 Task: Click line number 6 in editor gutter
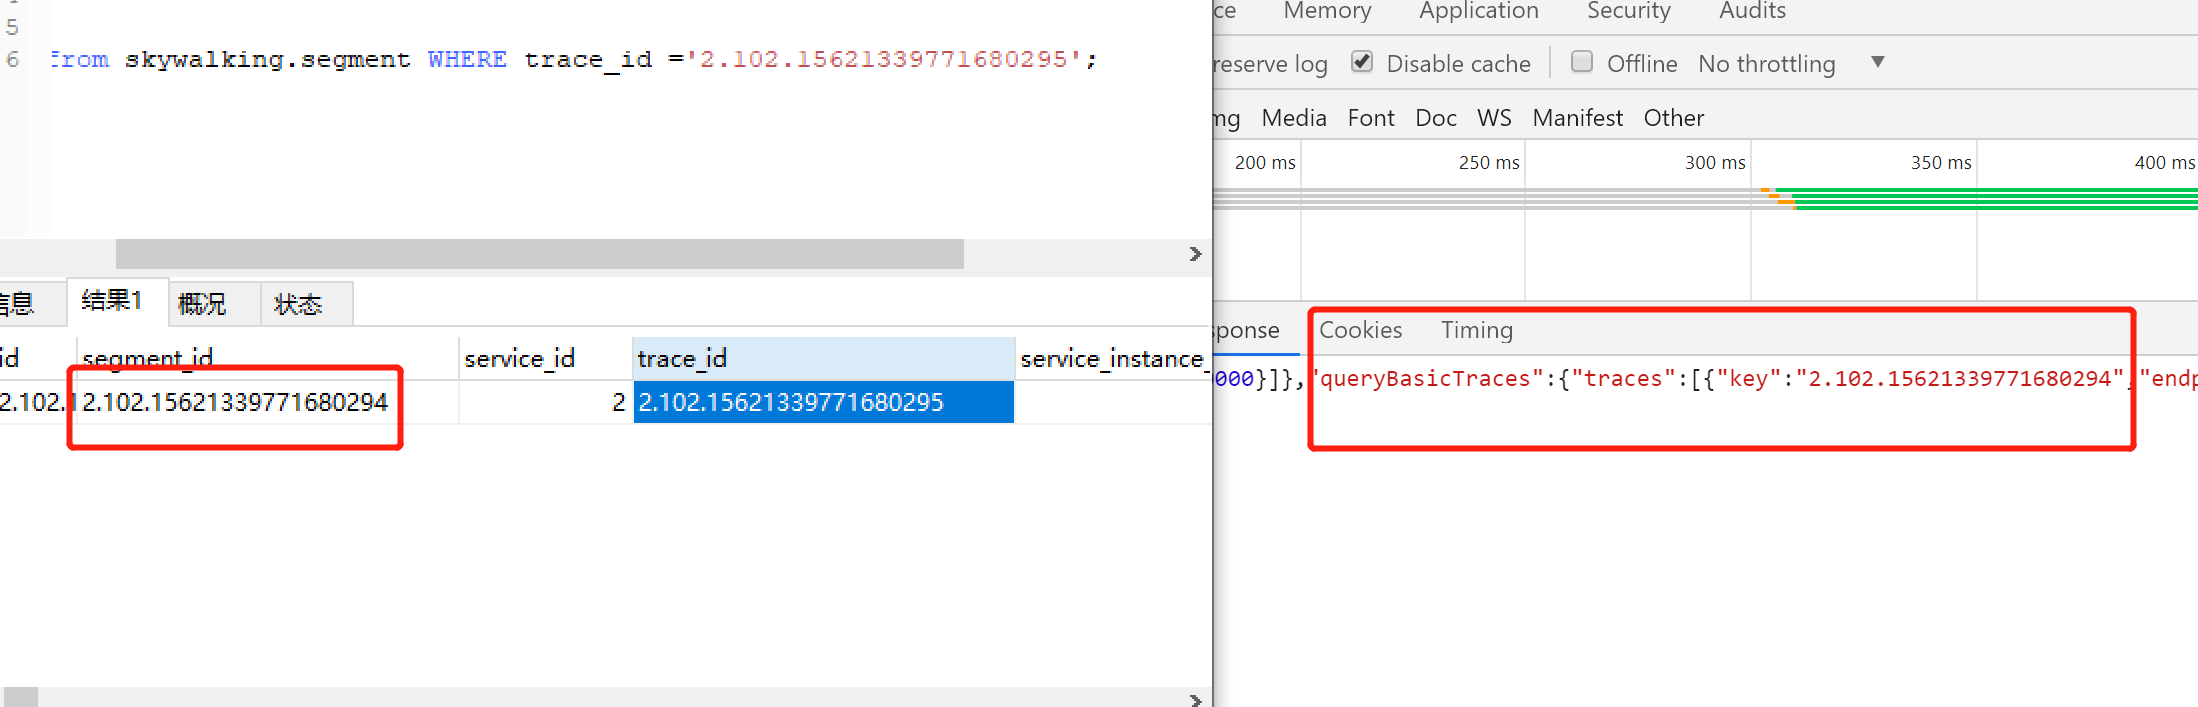pyautogui.click(x=12, y=59)
